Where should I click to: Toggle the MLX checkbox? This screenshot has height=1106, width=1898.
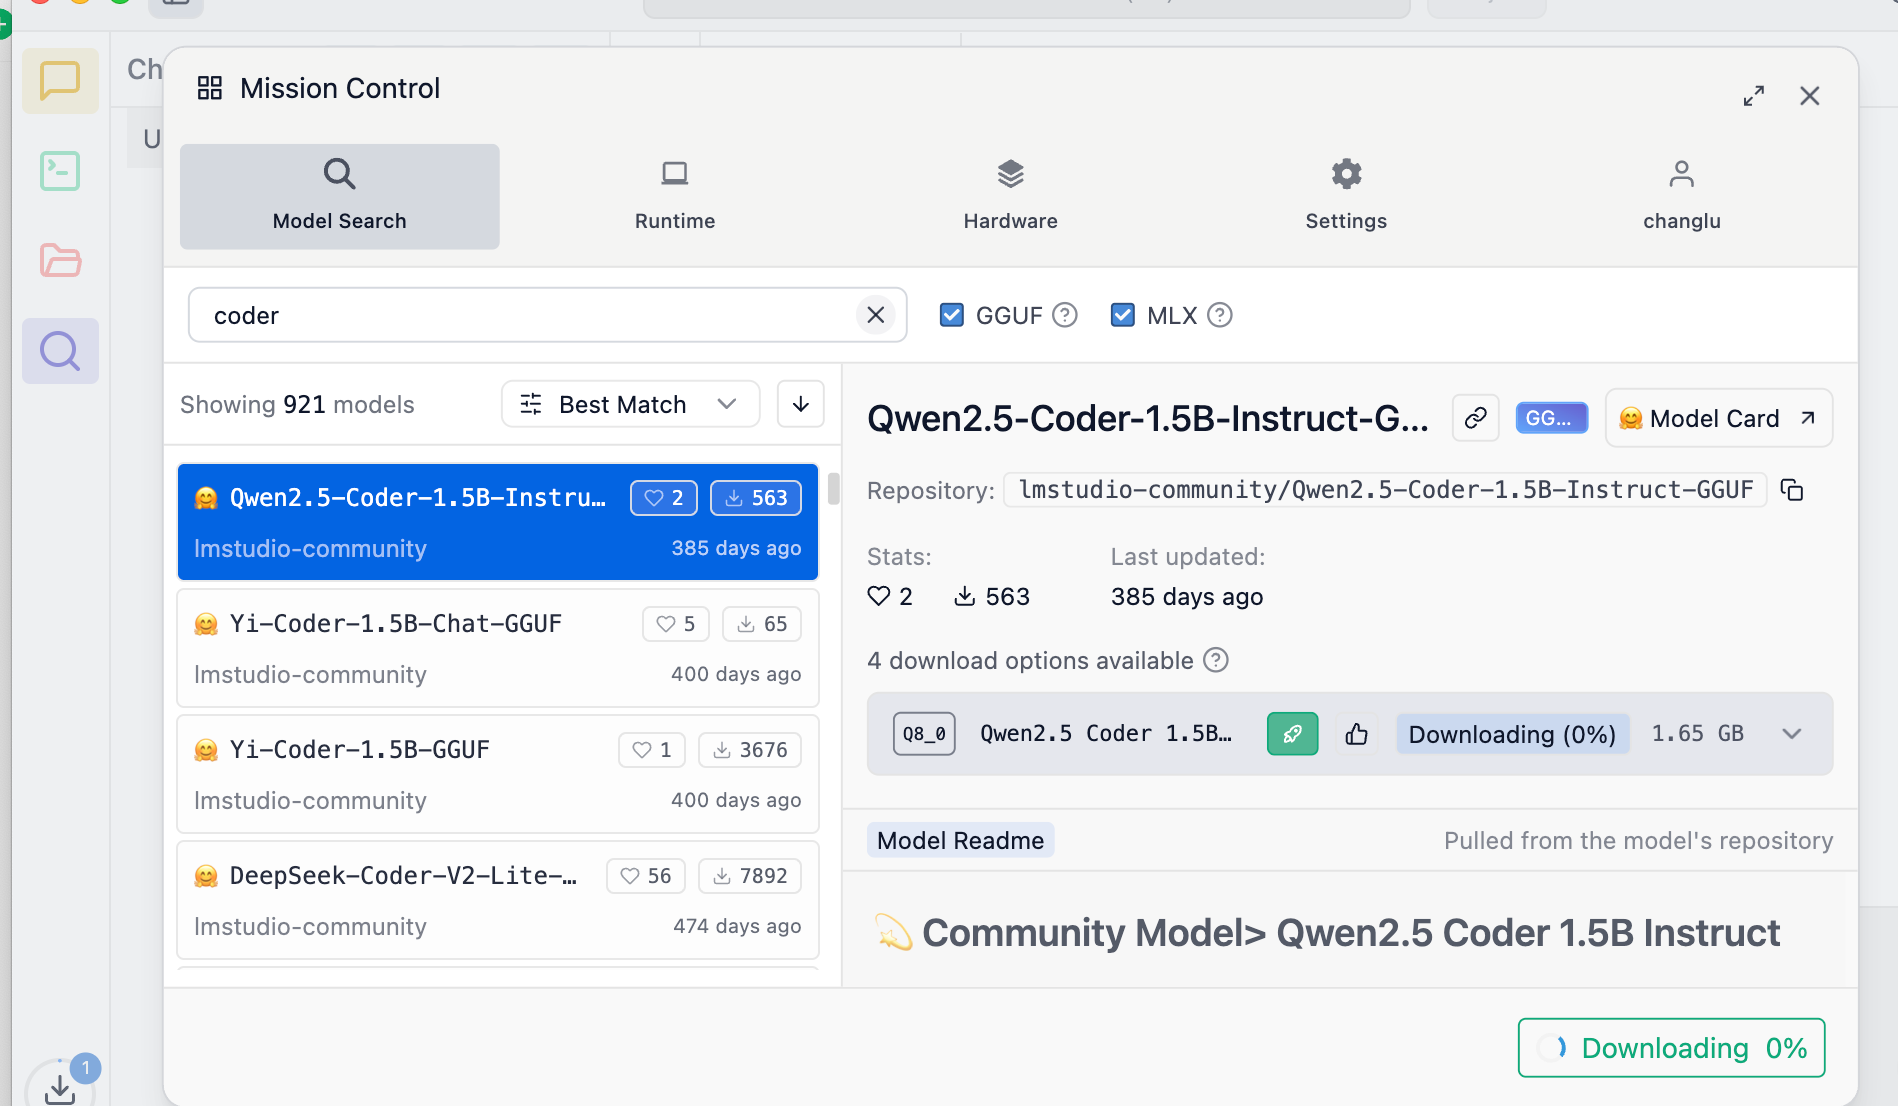click(1122, 315)
